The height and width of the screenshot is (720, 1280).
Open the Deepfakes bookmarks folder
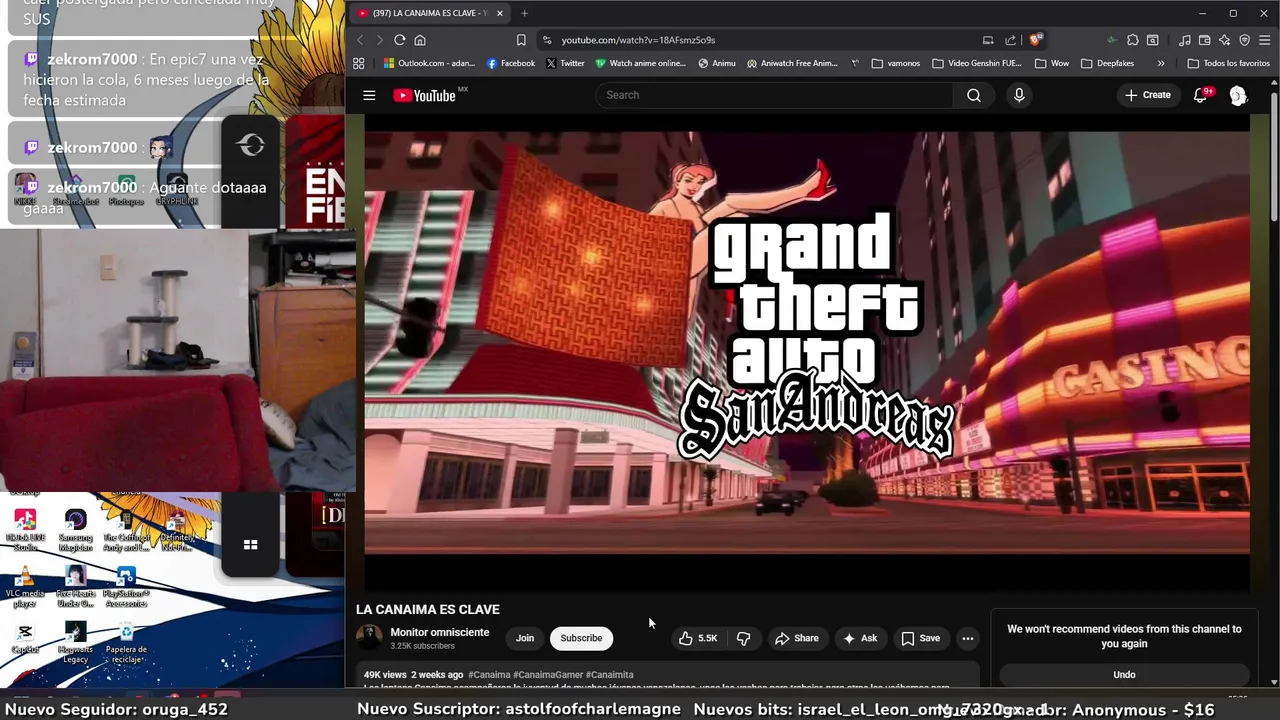coord(1107,63)
